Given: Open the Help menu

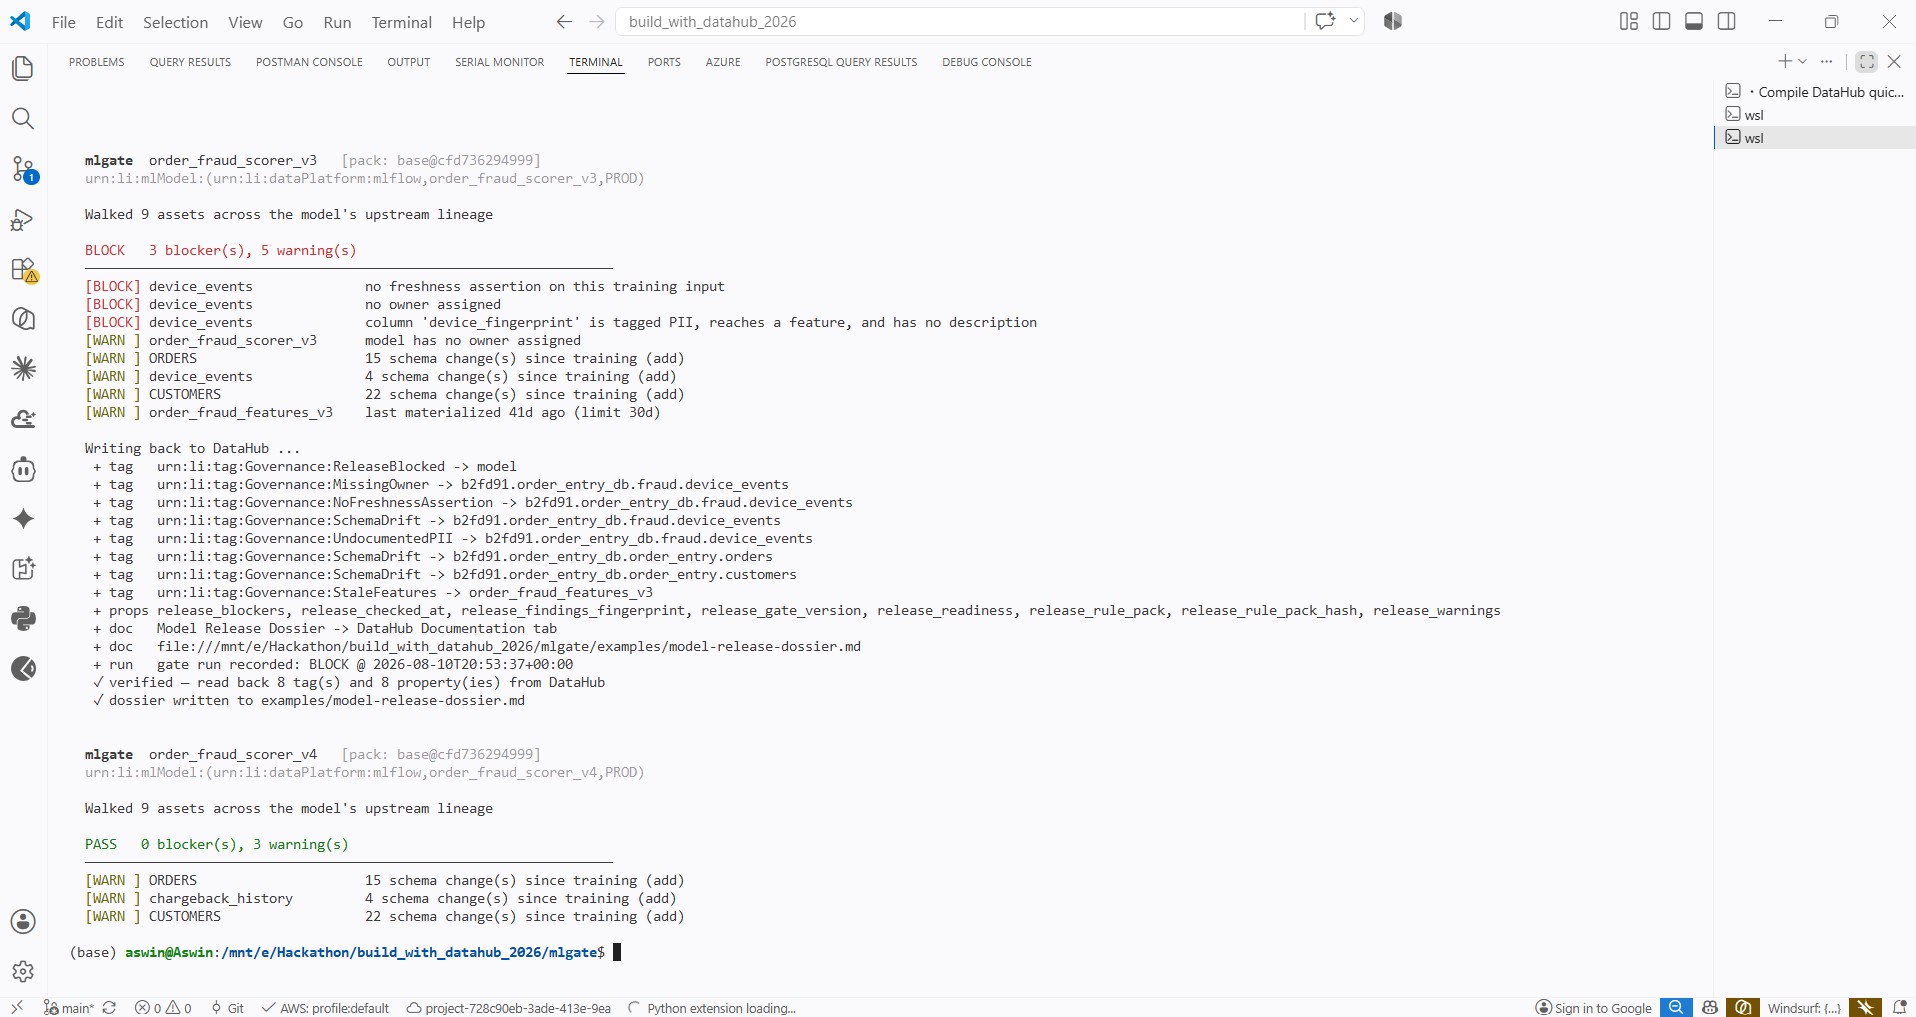Looking at the screenshot, I should [x=468, y=22].
